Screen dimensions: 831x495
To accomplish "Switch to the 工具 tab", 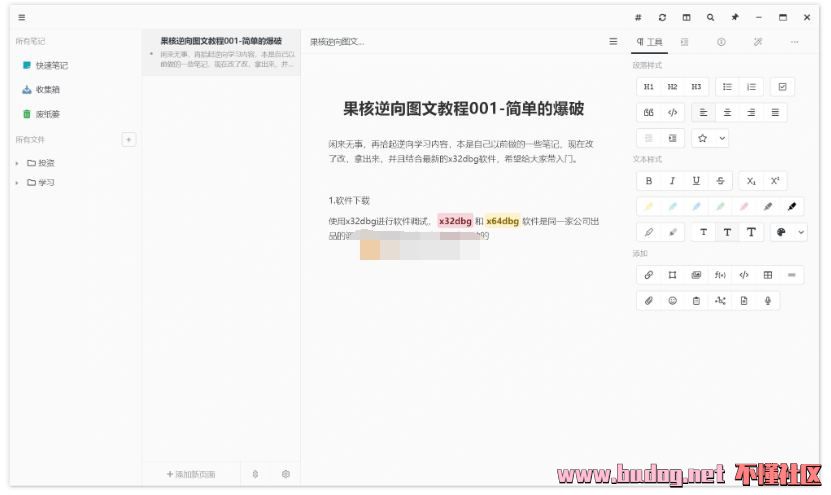I will 650,42.
